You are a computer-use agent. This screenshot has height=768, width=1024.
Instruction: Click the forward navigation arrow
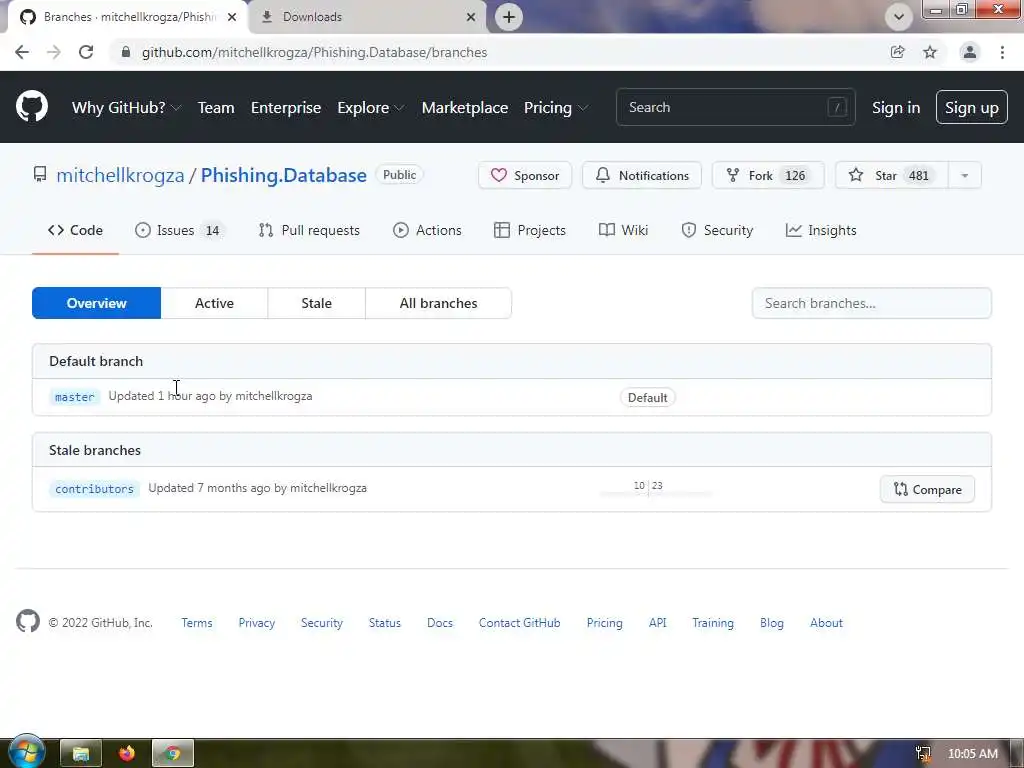coord(54,52)
